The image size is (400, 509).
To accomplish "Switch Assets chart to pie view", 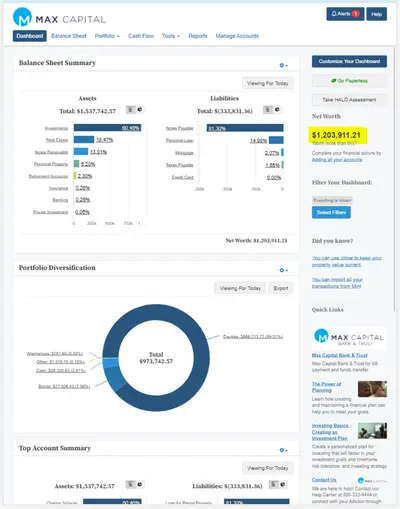I will coord(140,109).
